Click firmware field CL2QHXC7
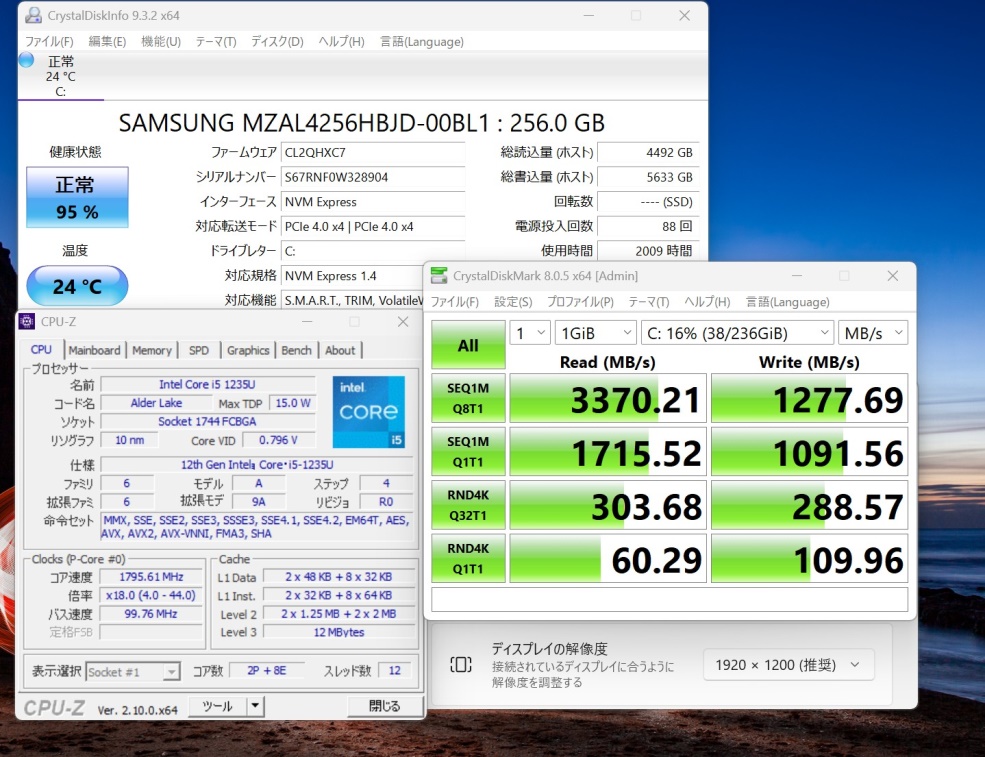985x757 pixels. [373, 153]
